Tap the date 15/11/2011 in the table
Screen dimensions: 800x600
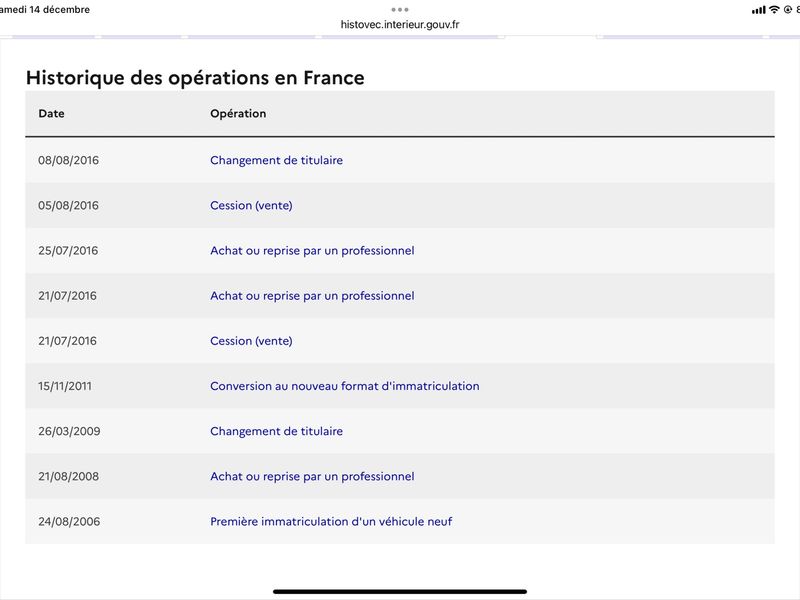[65, 386]
